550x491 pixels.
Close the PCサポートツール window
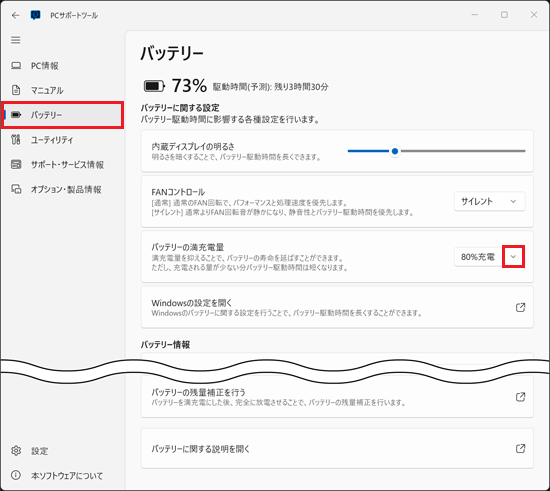point(534,15)
